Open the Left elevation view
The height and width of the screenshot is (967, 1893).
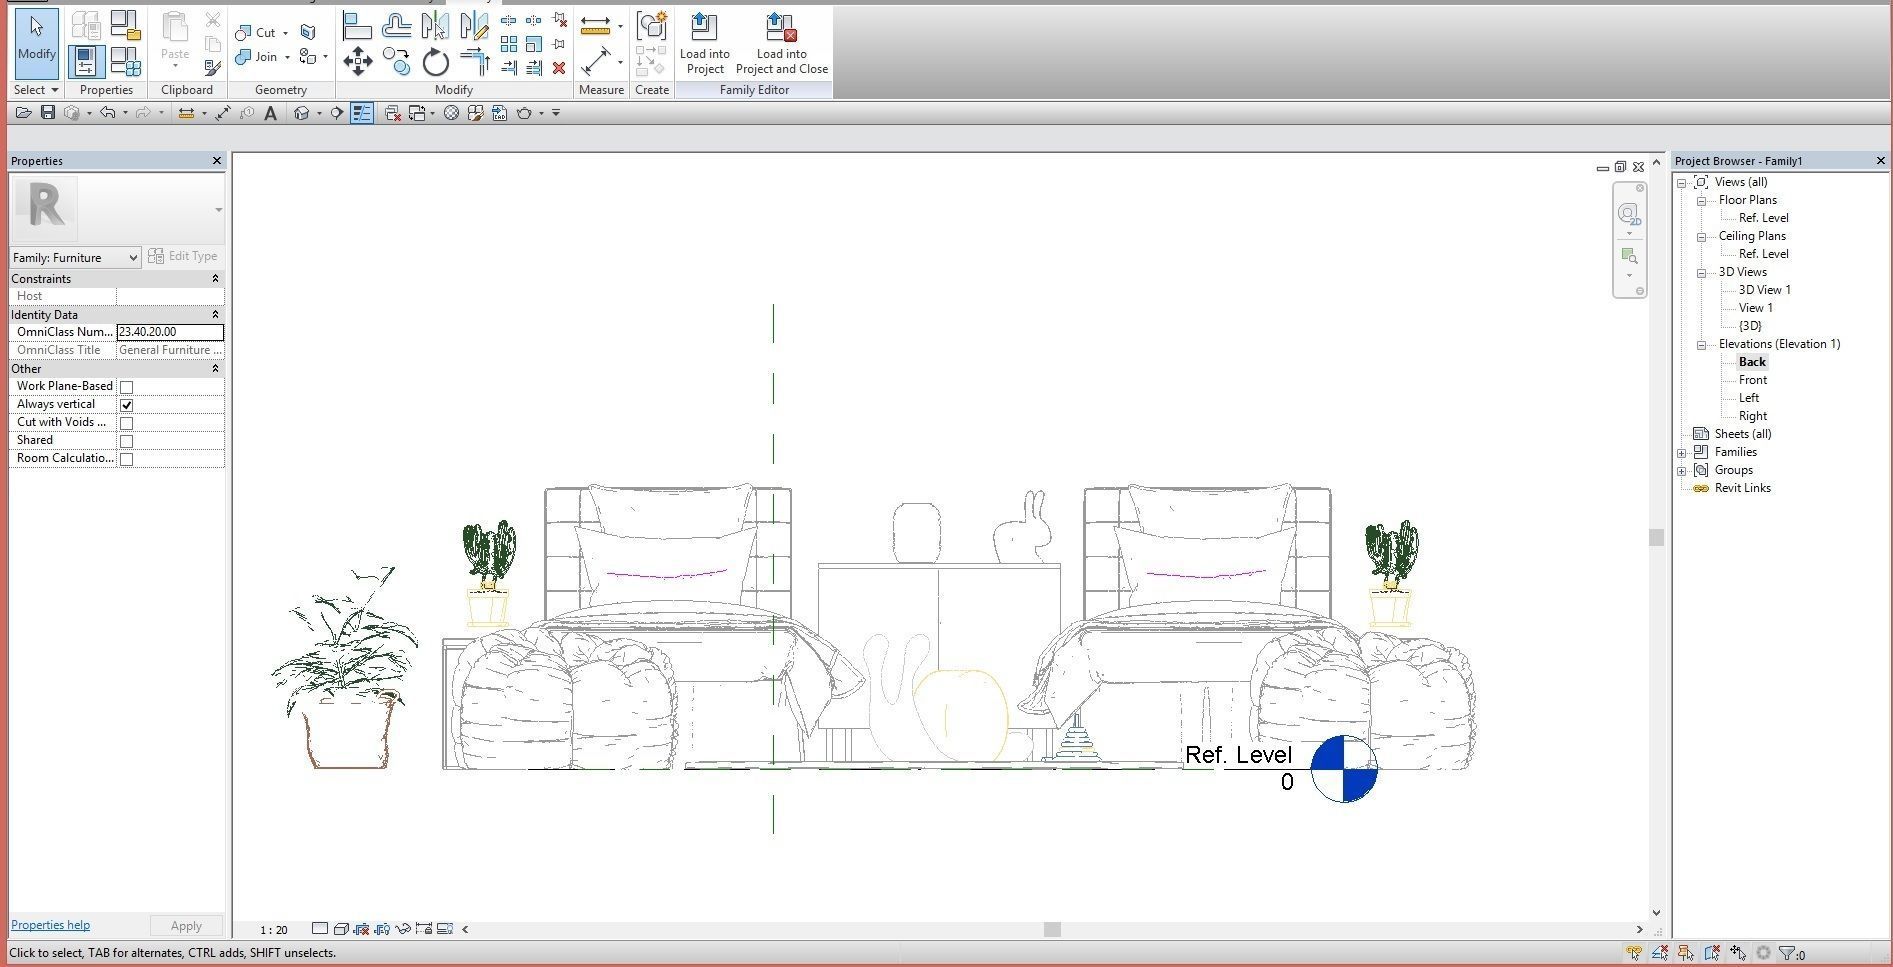coord(1748,398)
